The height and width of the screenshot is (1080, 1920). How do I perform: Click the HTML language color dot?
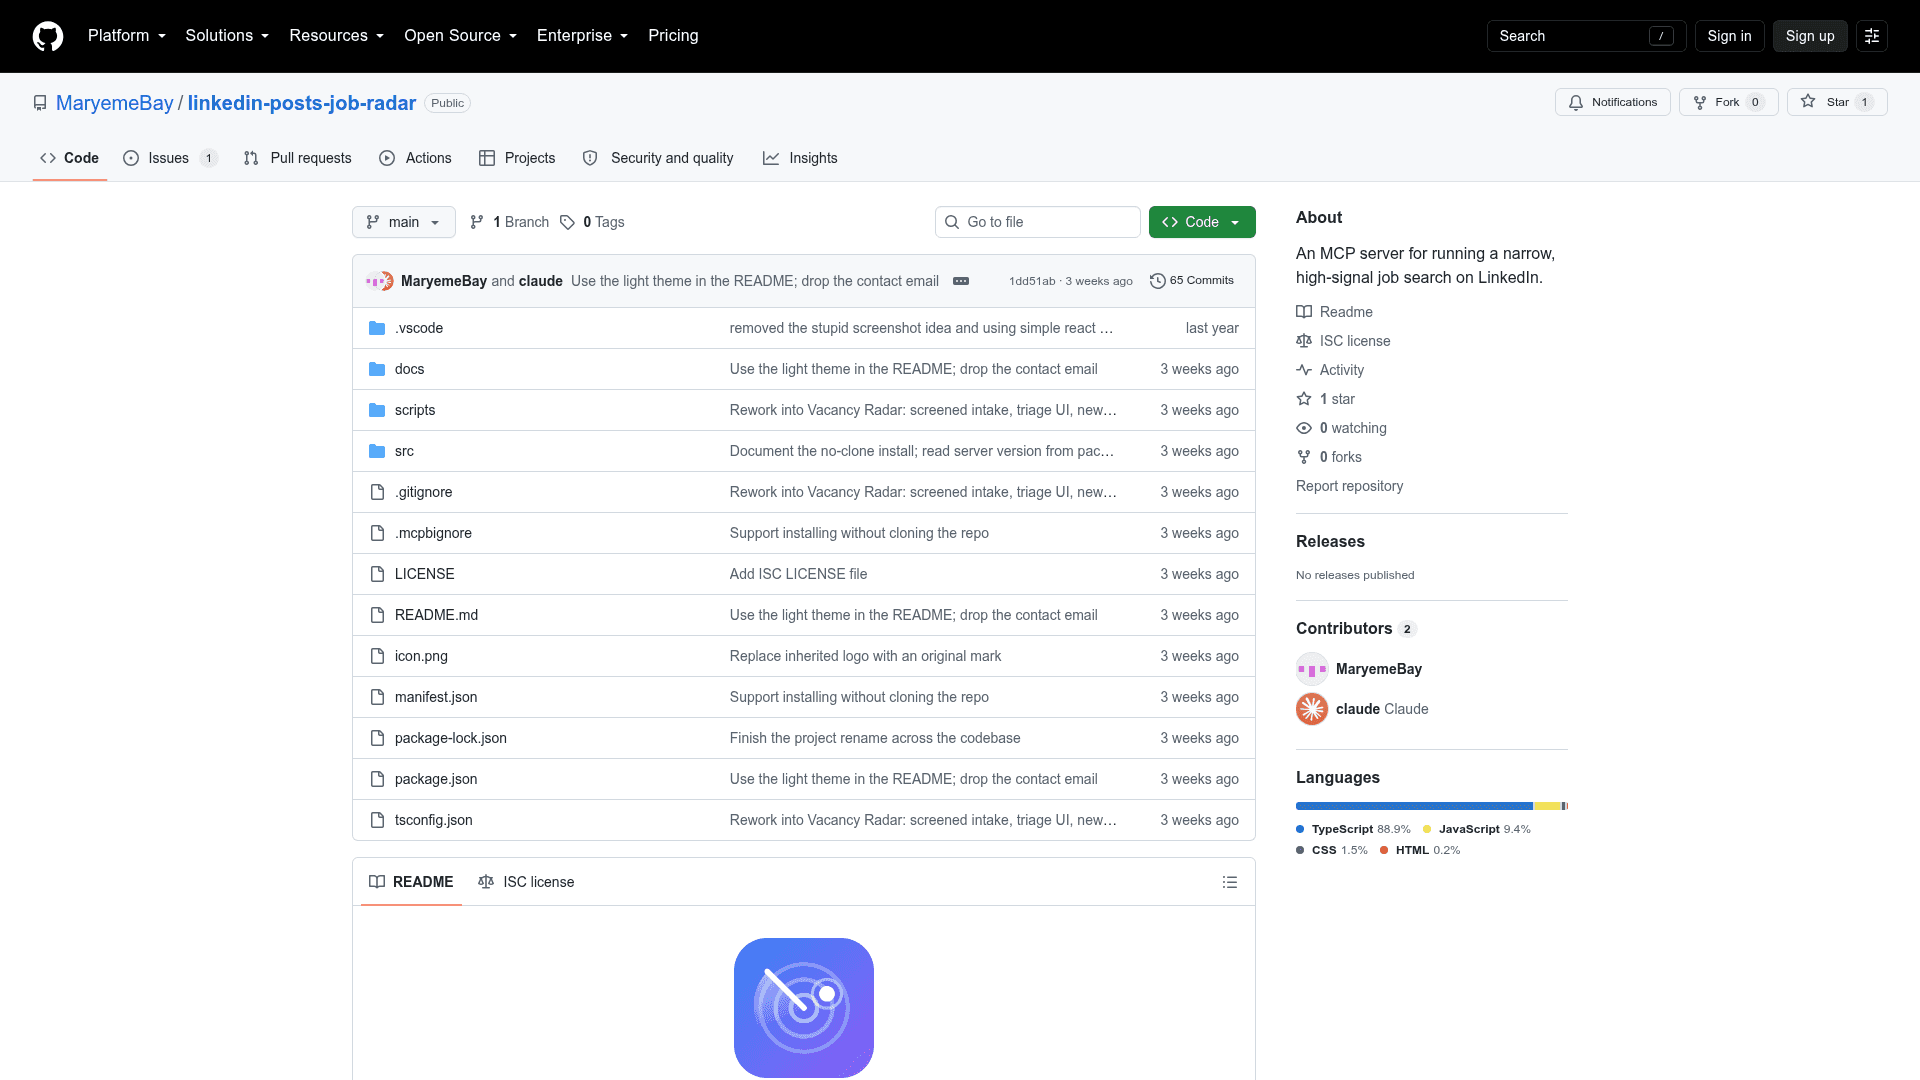click(1384, 850)
